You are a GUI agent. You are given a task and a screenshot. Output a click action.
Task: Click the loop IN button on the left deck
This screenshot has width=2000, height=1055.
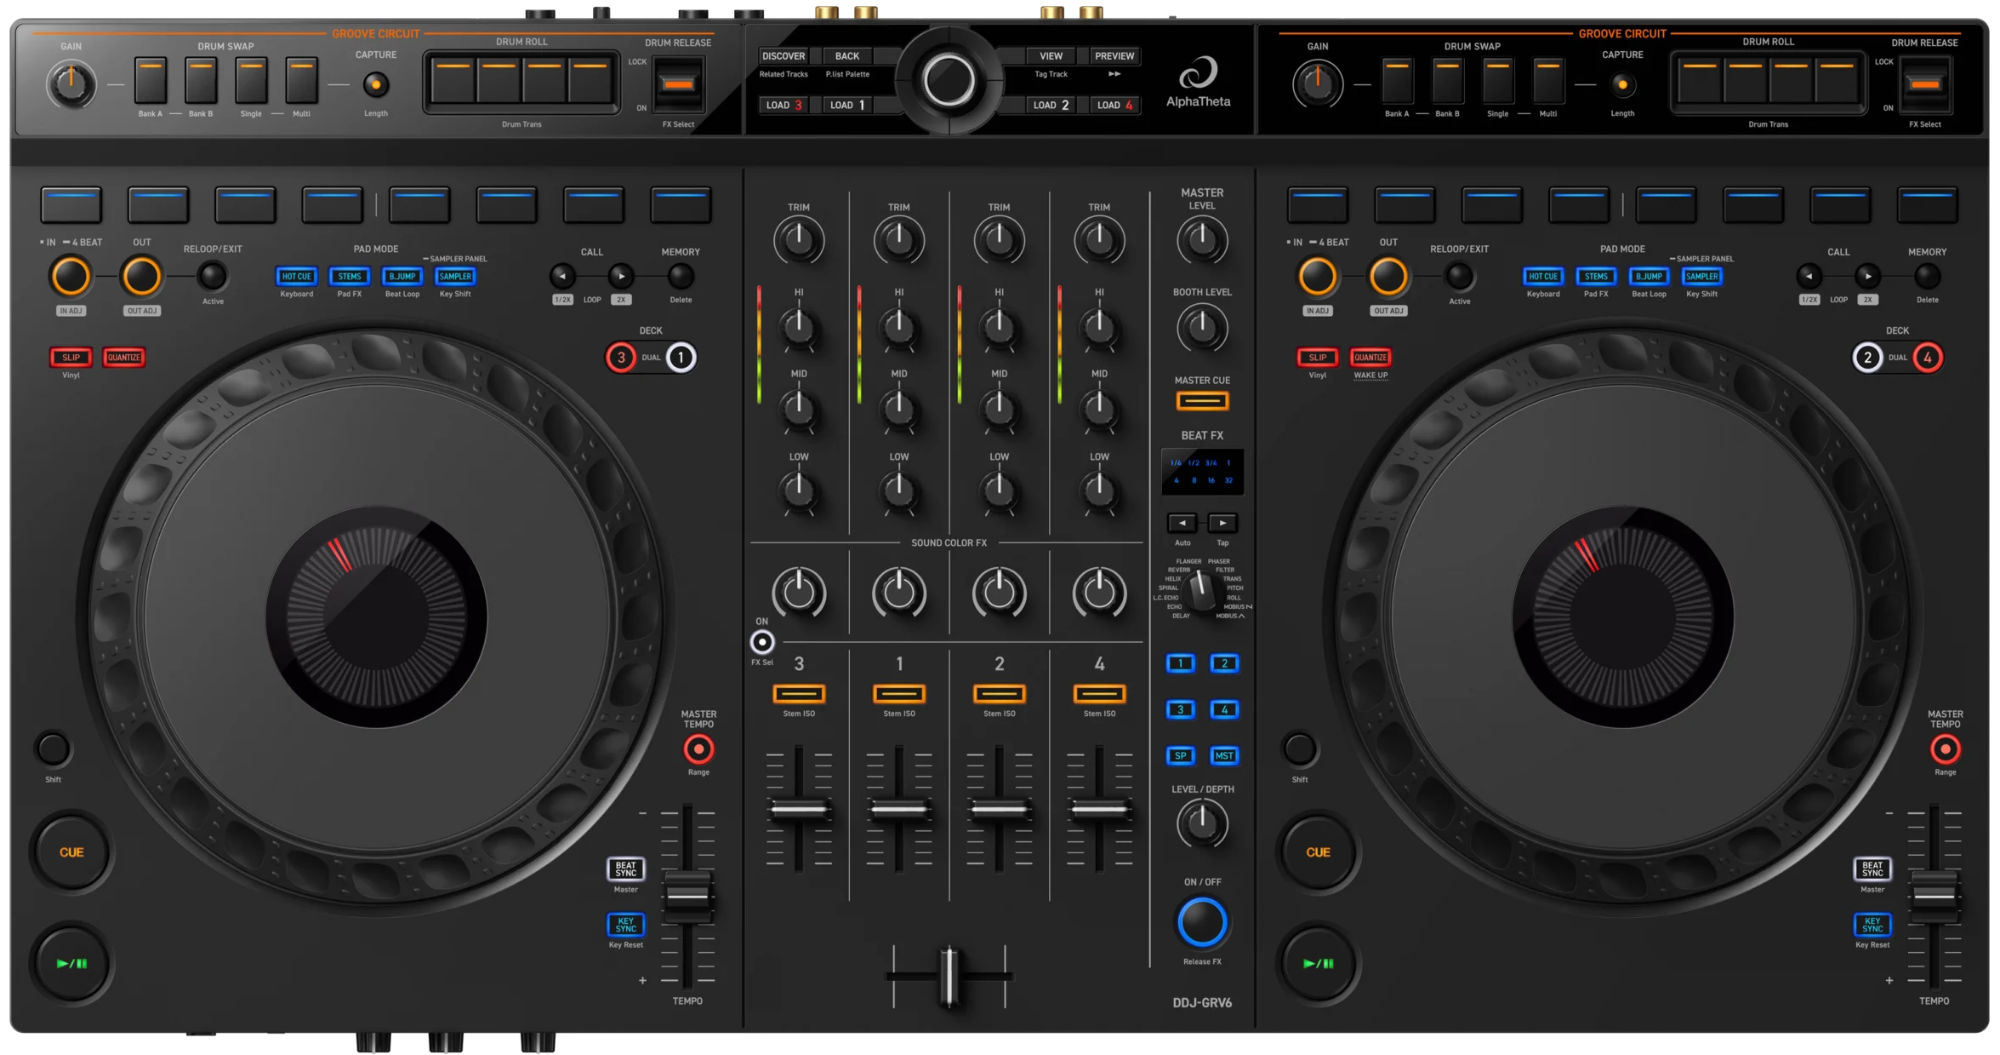(x=71, y=277)
